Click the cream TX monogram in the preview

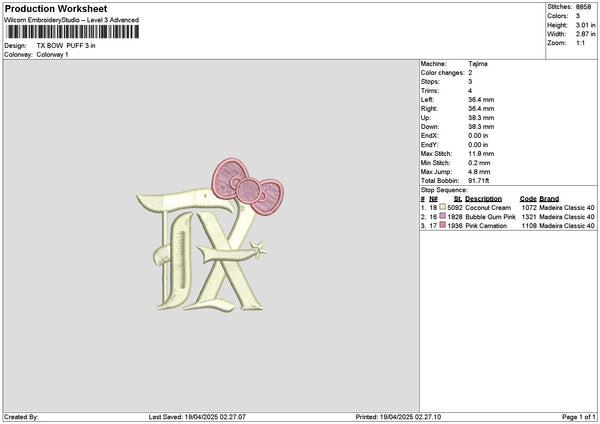(x=201, y=251)
